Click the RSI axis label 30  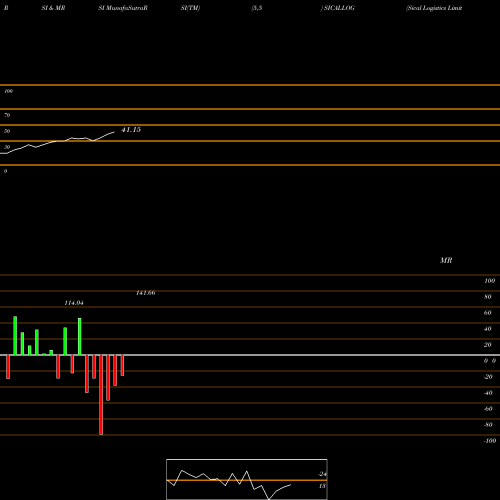7,147
